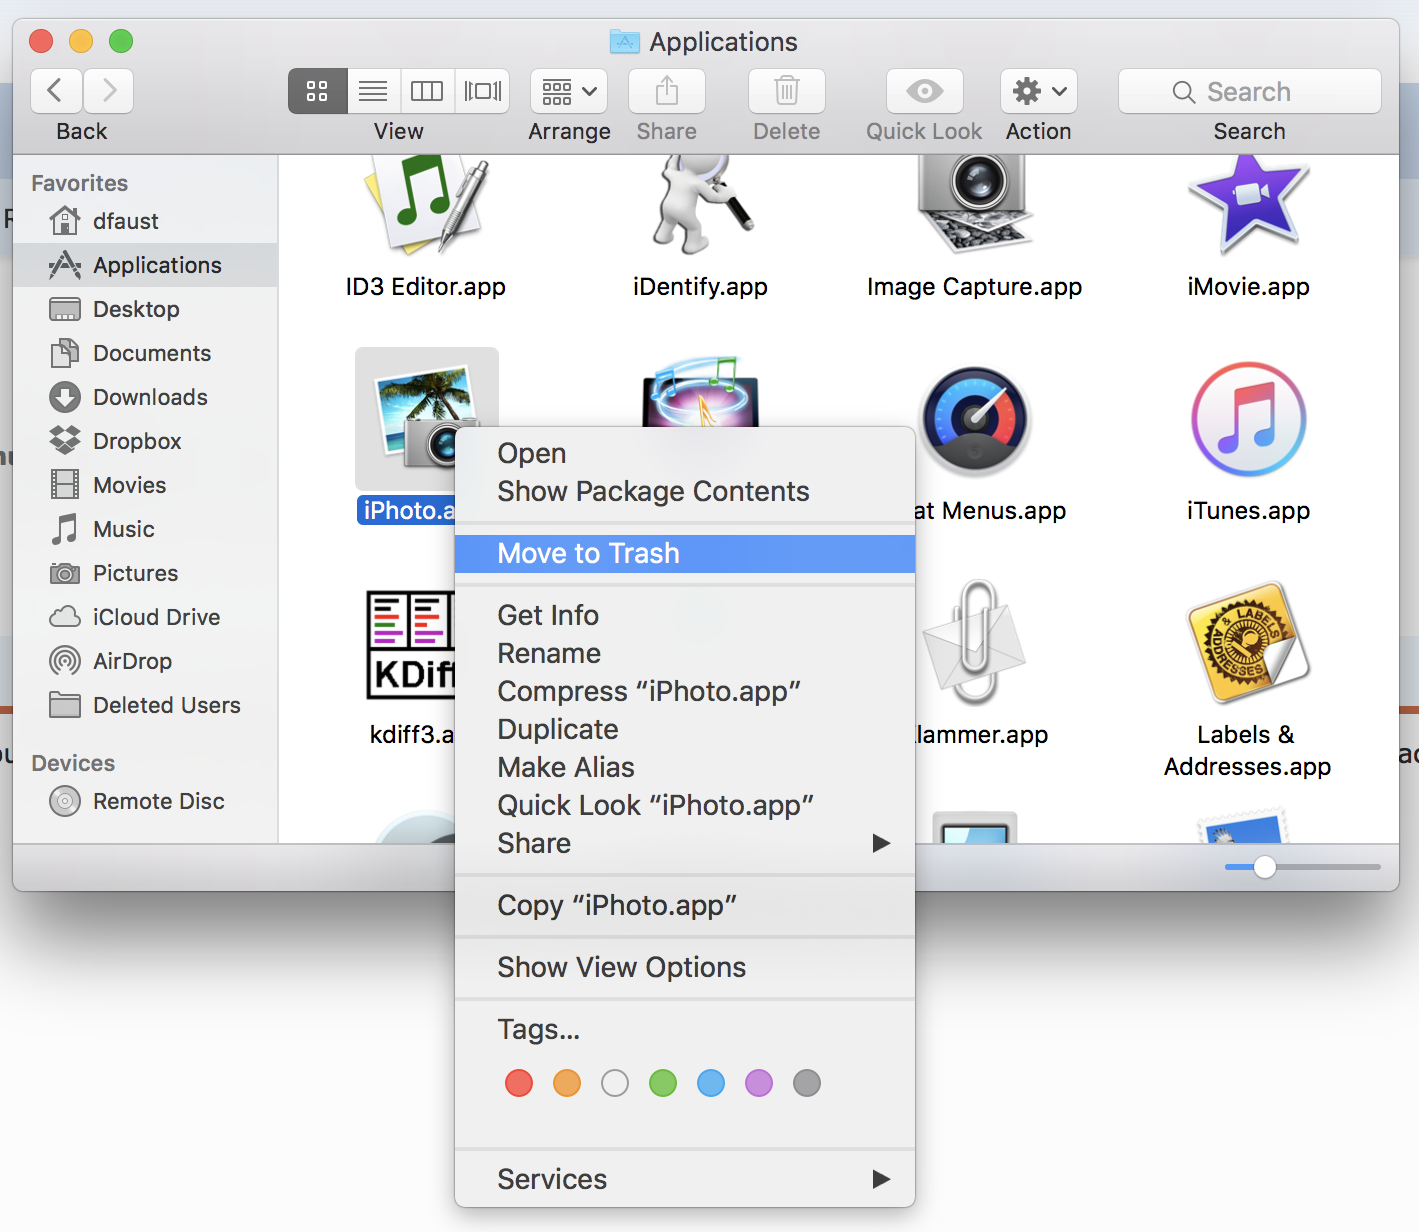Click the Delete trash toolbar button
Image resolution: width=1419 pixels, height=1232 pixels.
pyautogui.click(x=787, y=91)
